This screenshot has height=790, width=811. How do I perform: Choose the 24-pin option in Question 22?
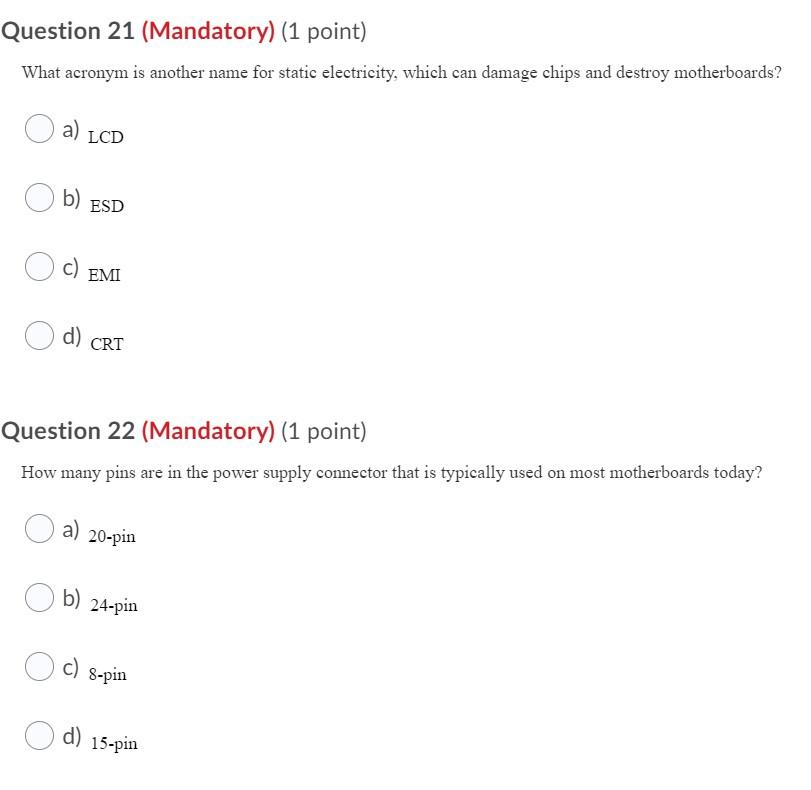[x=40, y=596]
